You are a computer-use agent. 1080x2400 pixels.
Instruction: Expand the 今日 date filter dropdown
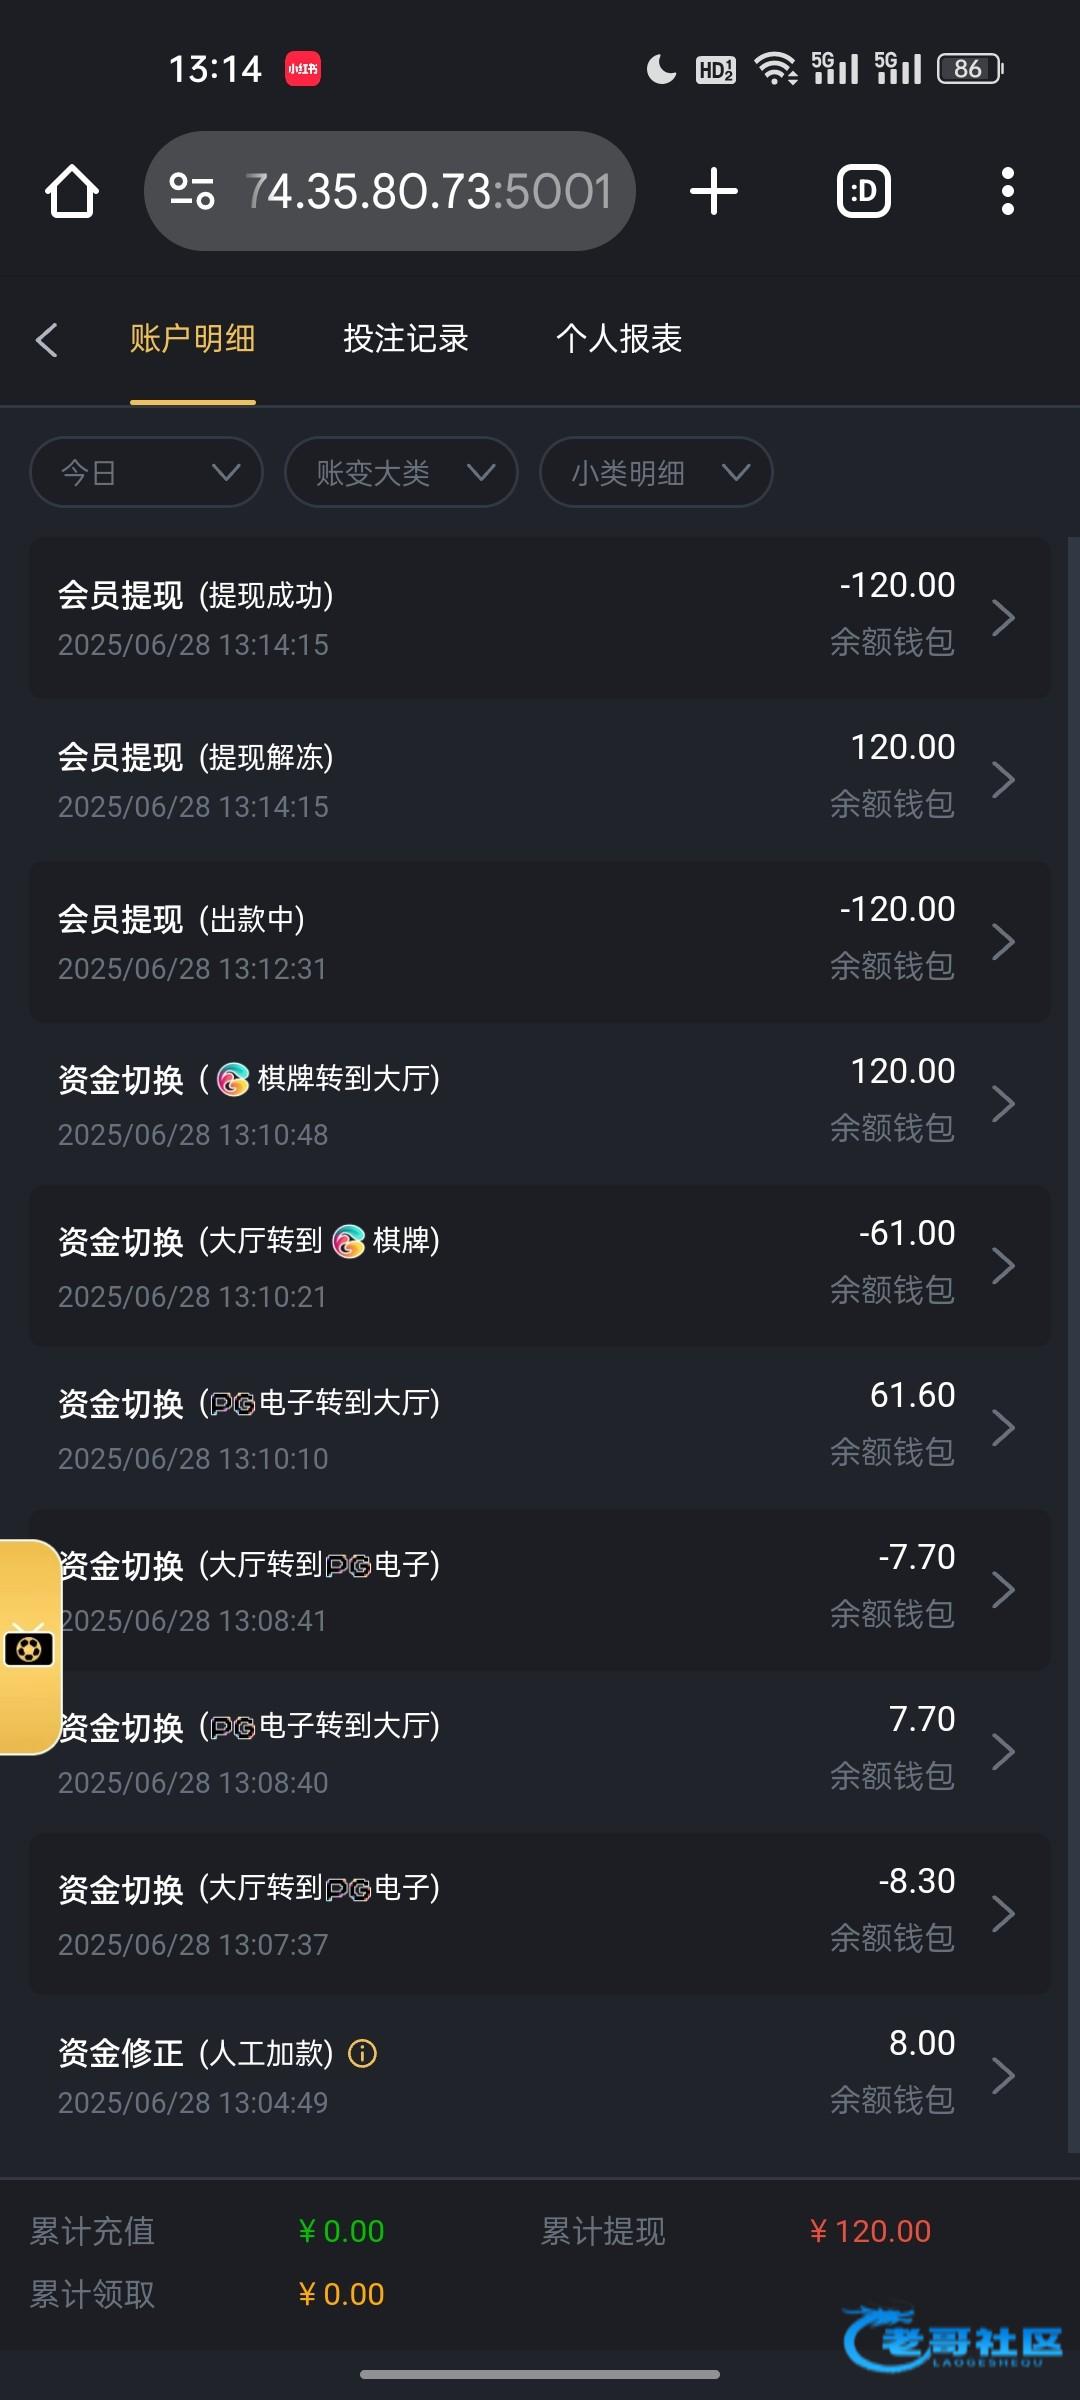point(146,472)
